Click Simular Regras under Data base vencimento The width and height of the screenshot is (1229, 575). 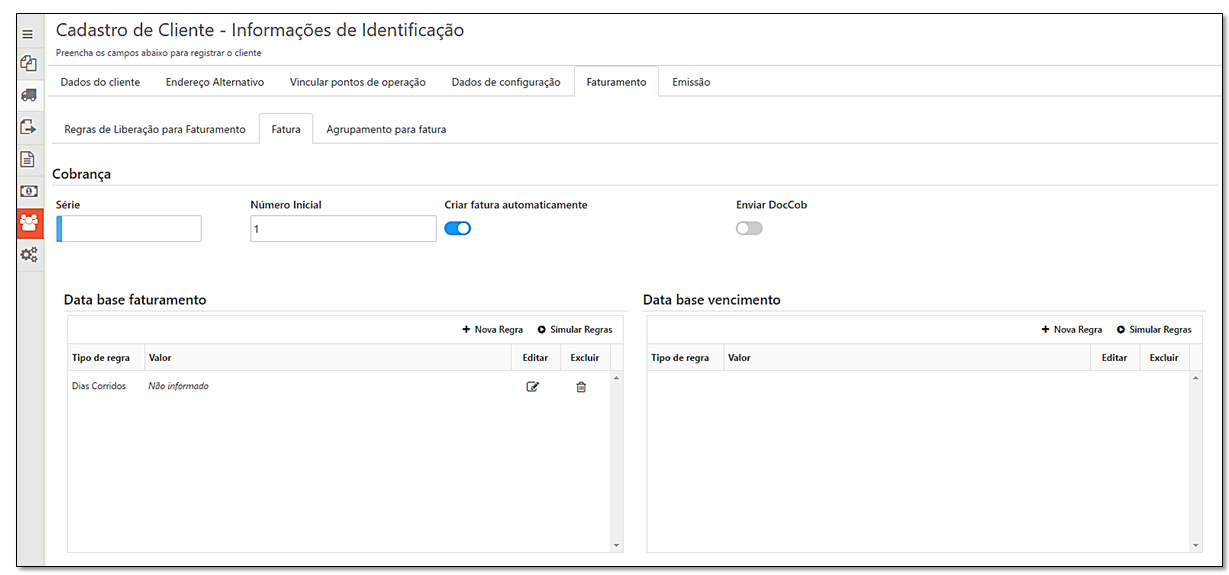click(x=1154, y=329)
